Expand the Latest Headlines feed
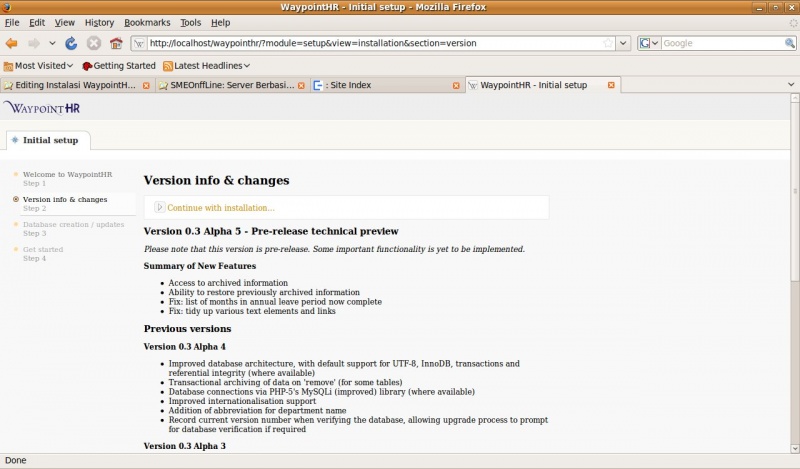The height and width of the screenshot is (469, 800). tap(207, 66)
